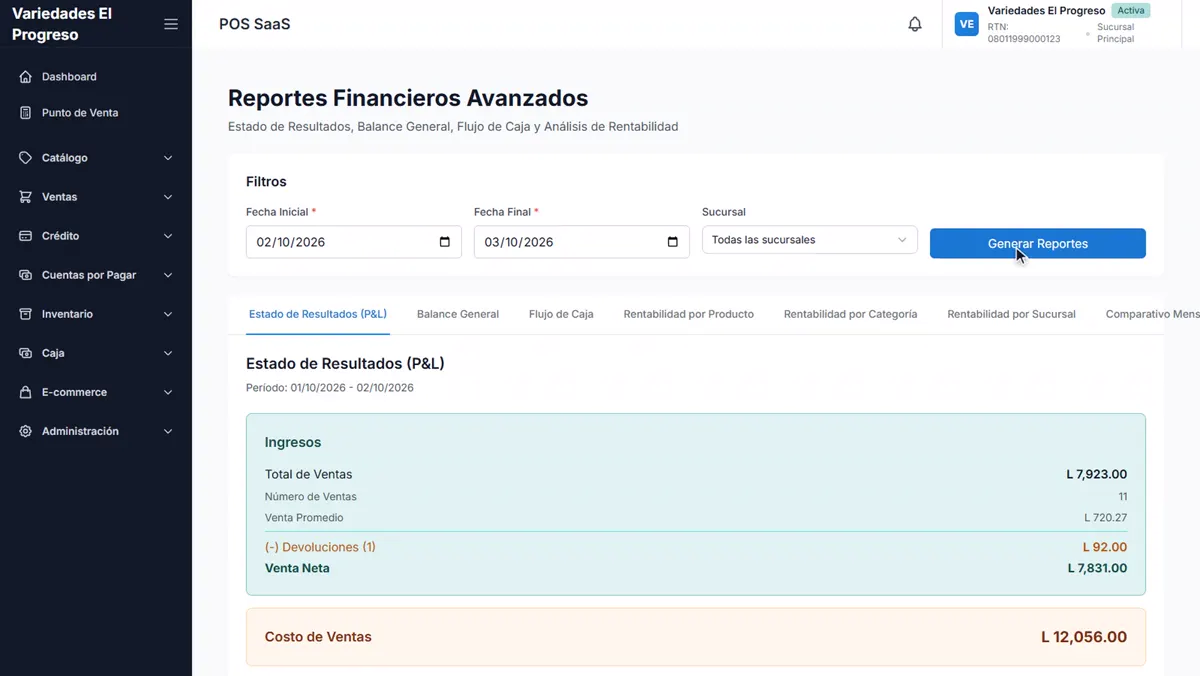Click the Variedades El Progreso sidebar title
The image size is (1200, 676).
click(x=62, y=24)
